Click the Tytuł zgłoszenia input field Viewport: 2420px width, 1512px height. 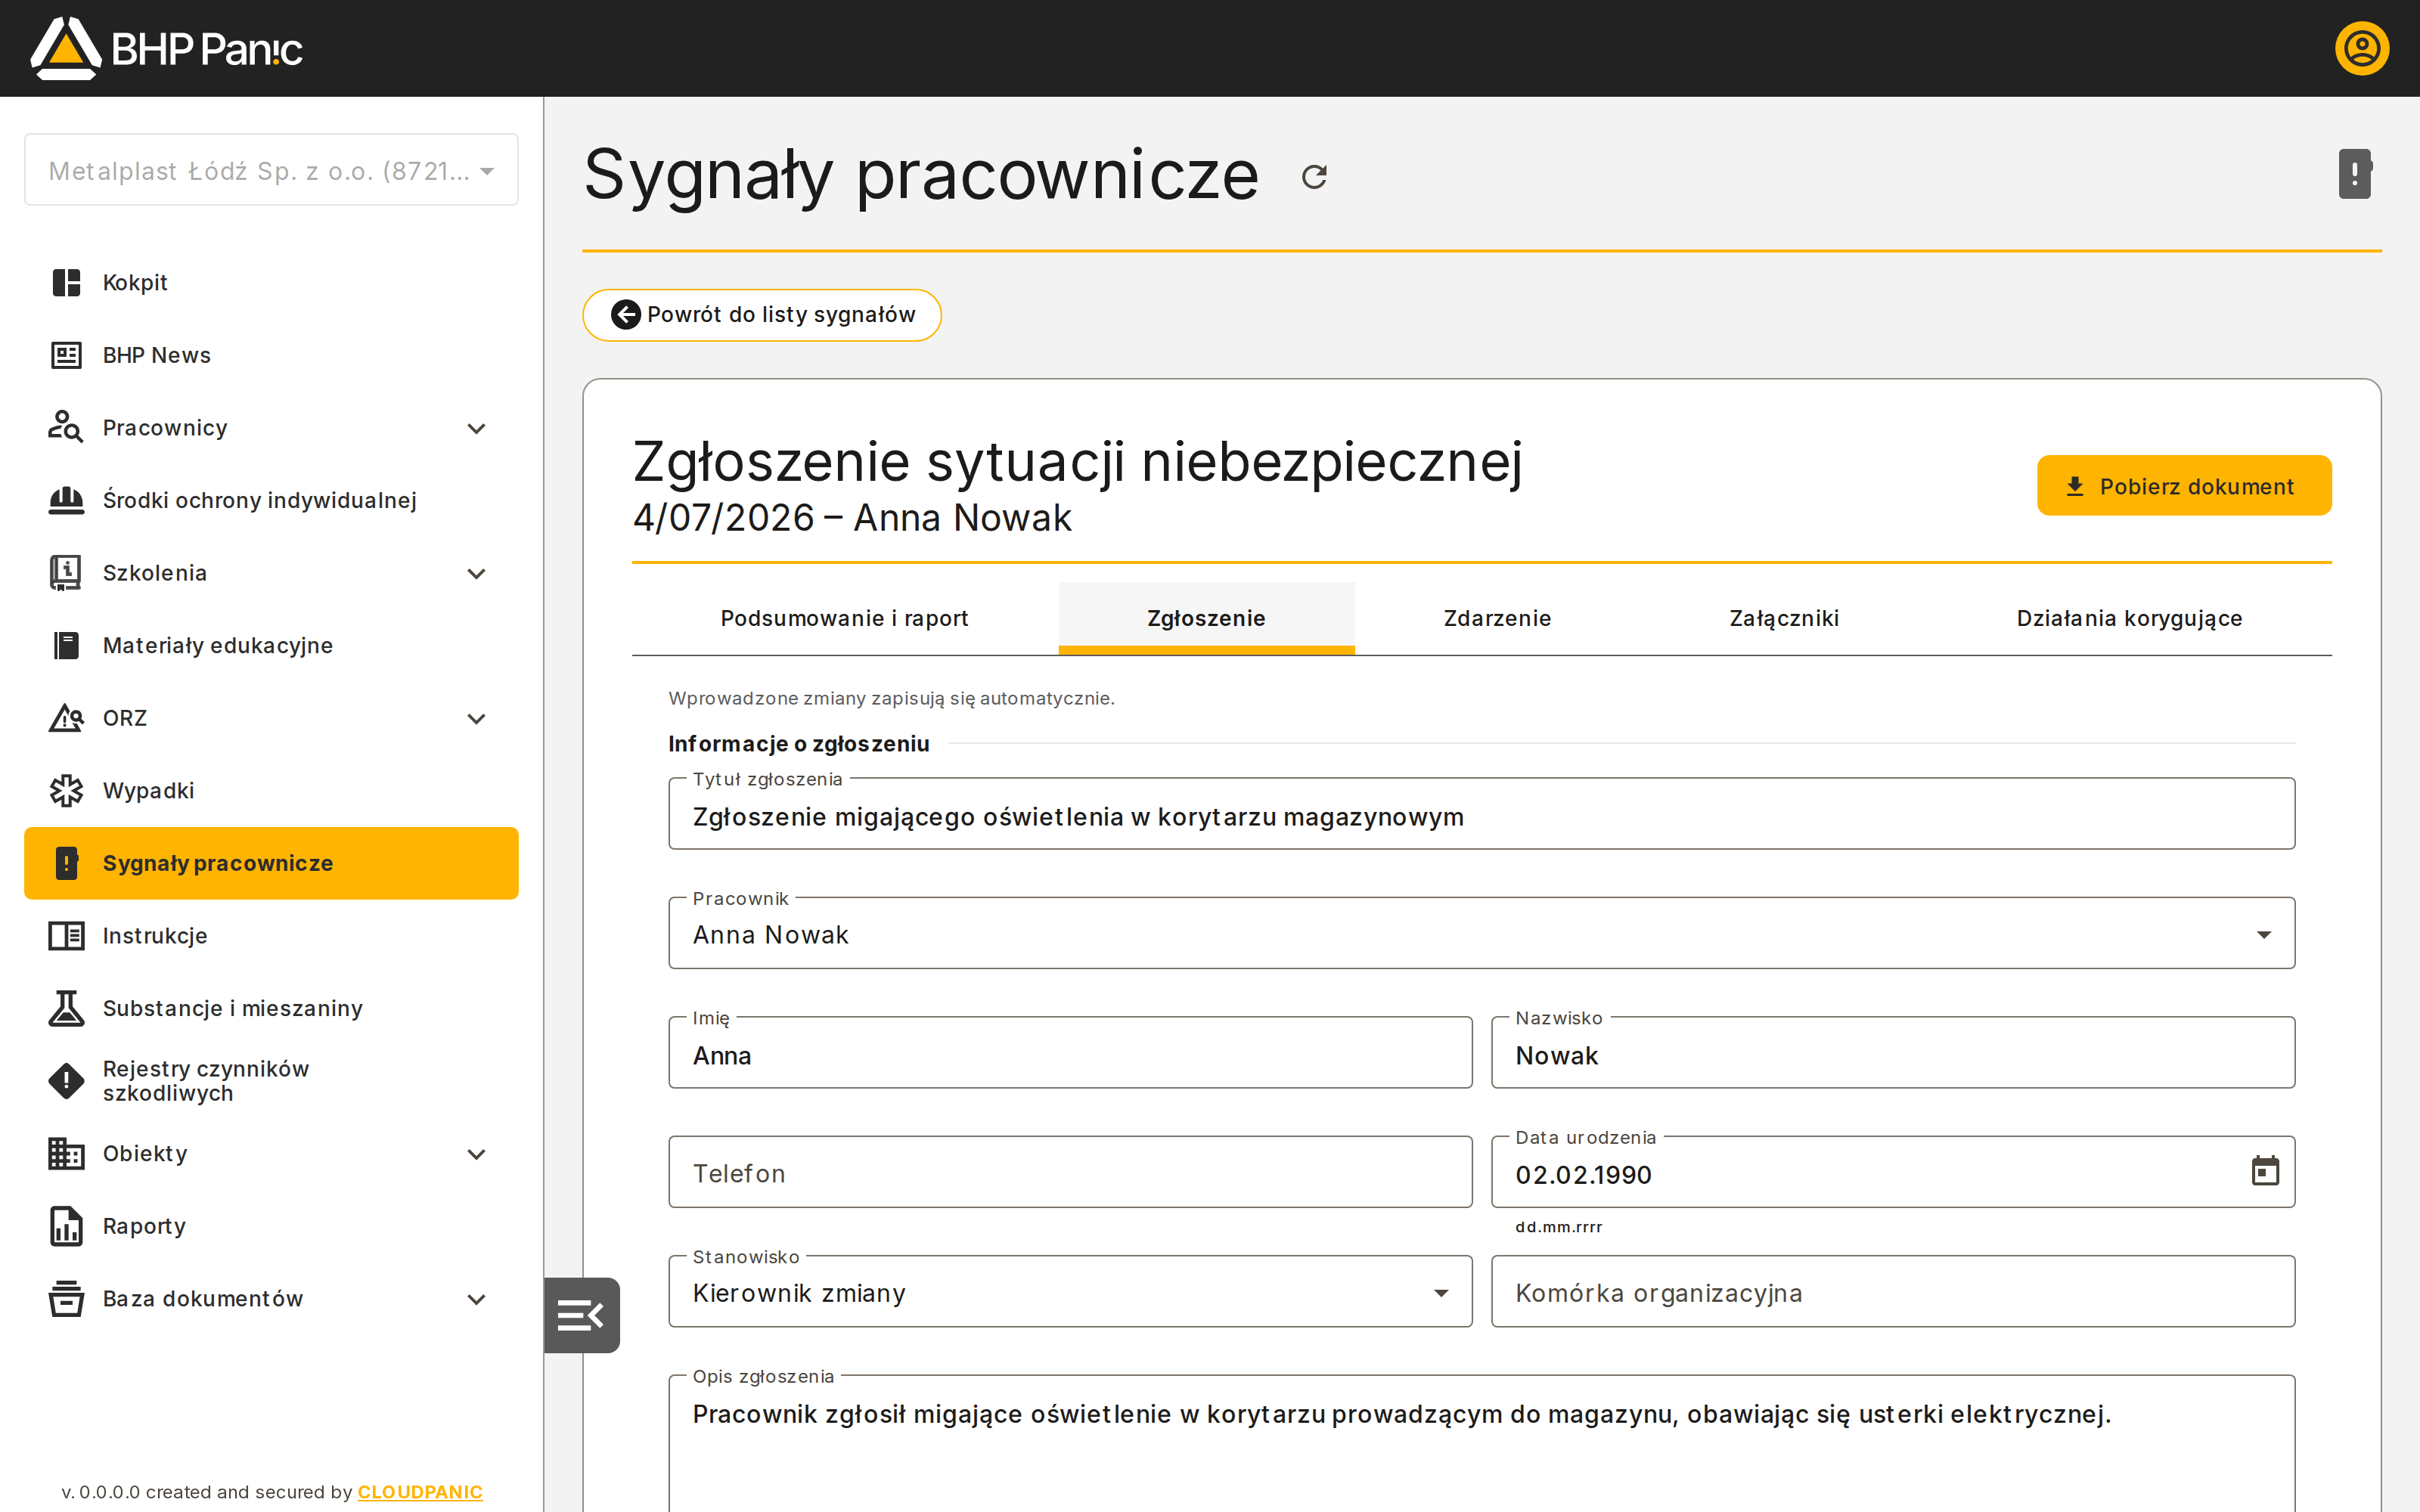point(1481,814)
